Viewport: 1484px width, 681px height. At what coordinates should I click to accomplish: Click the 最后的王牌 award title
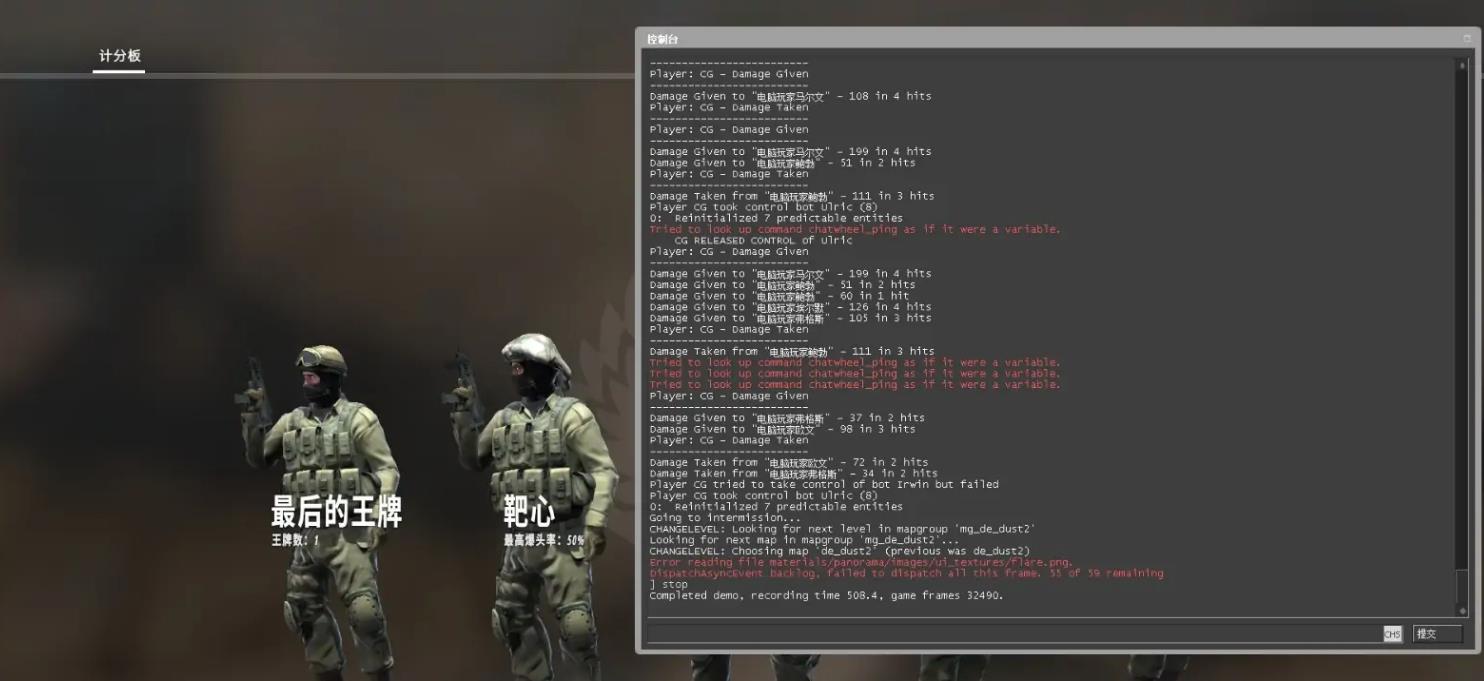click(x=336, y=512)
